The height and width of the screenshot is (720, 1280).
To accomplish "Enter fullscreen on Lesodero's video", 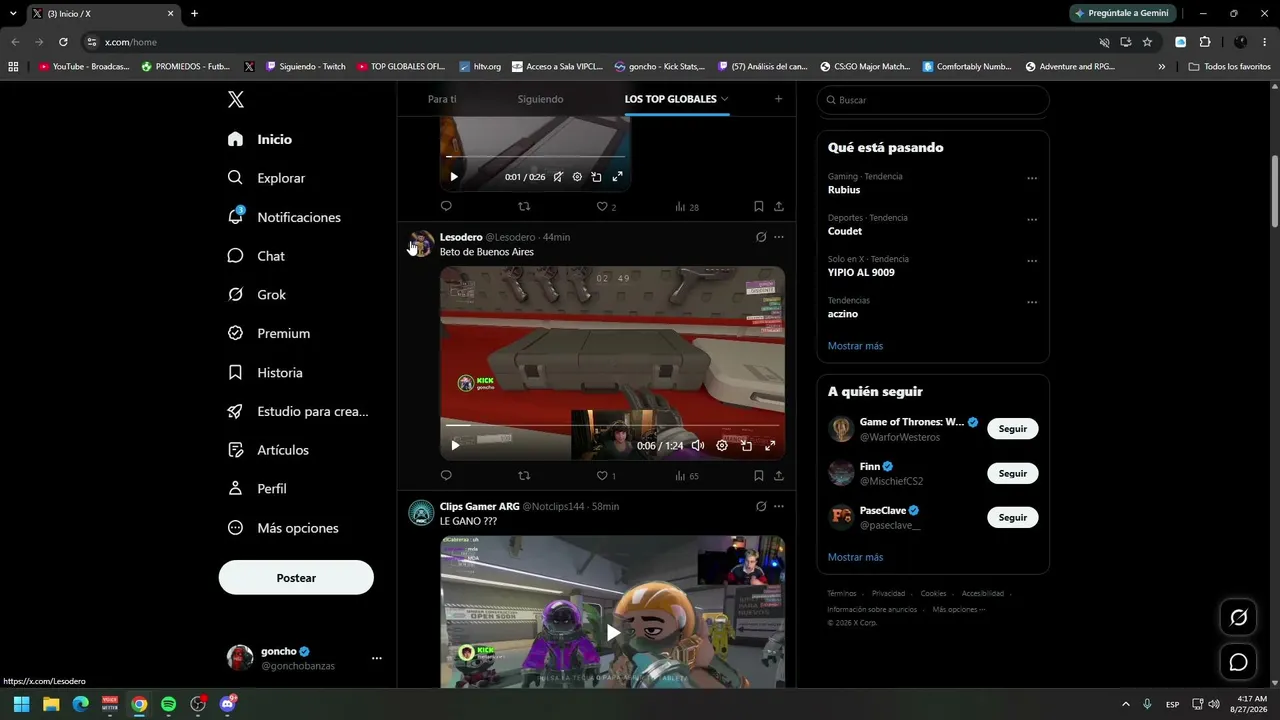I will point(770,446).
